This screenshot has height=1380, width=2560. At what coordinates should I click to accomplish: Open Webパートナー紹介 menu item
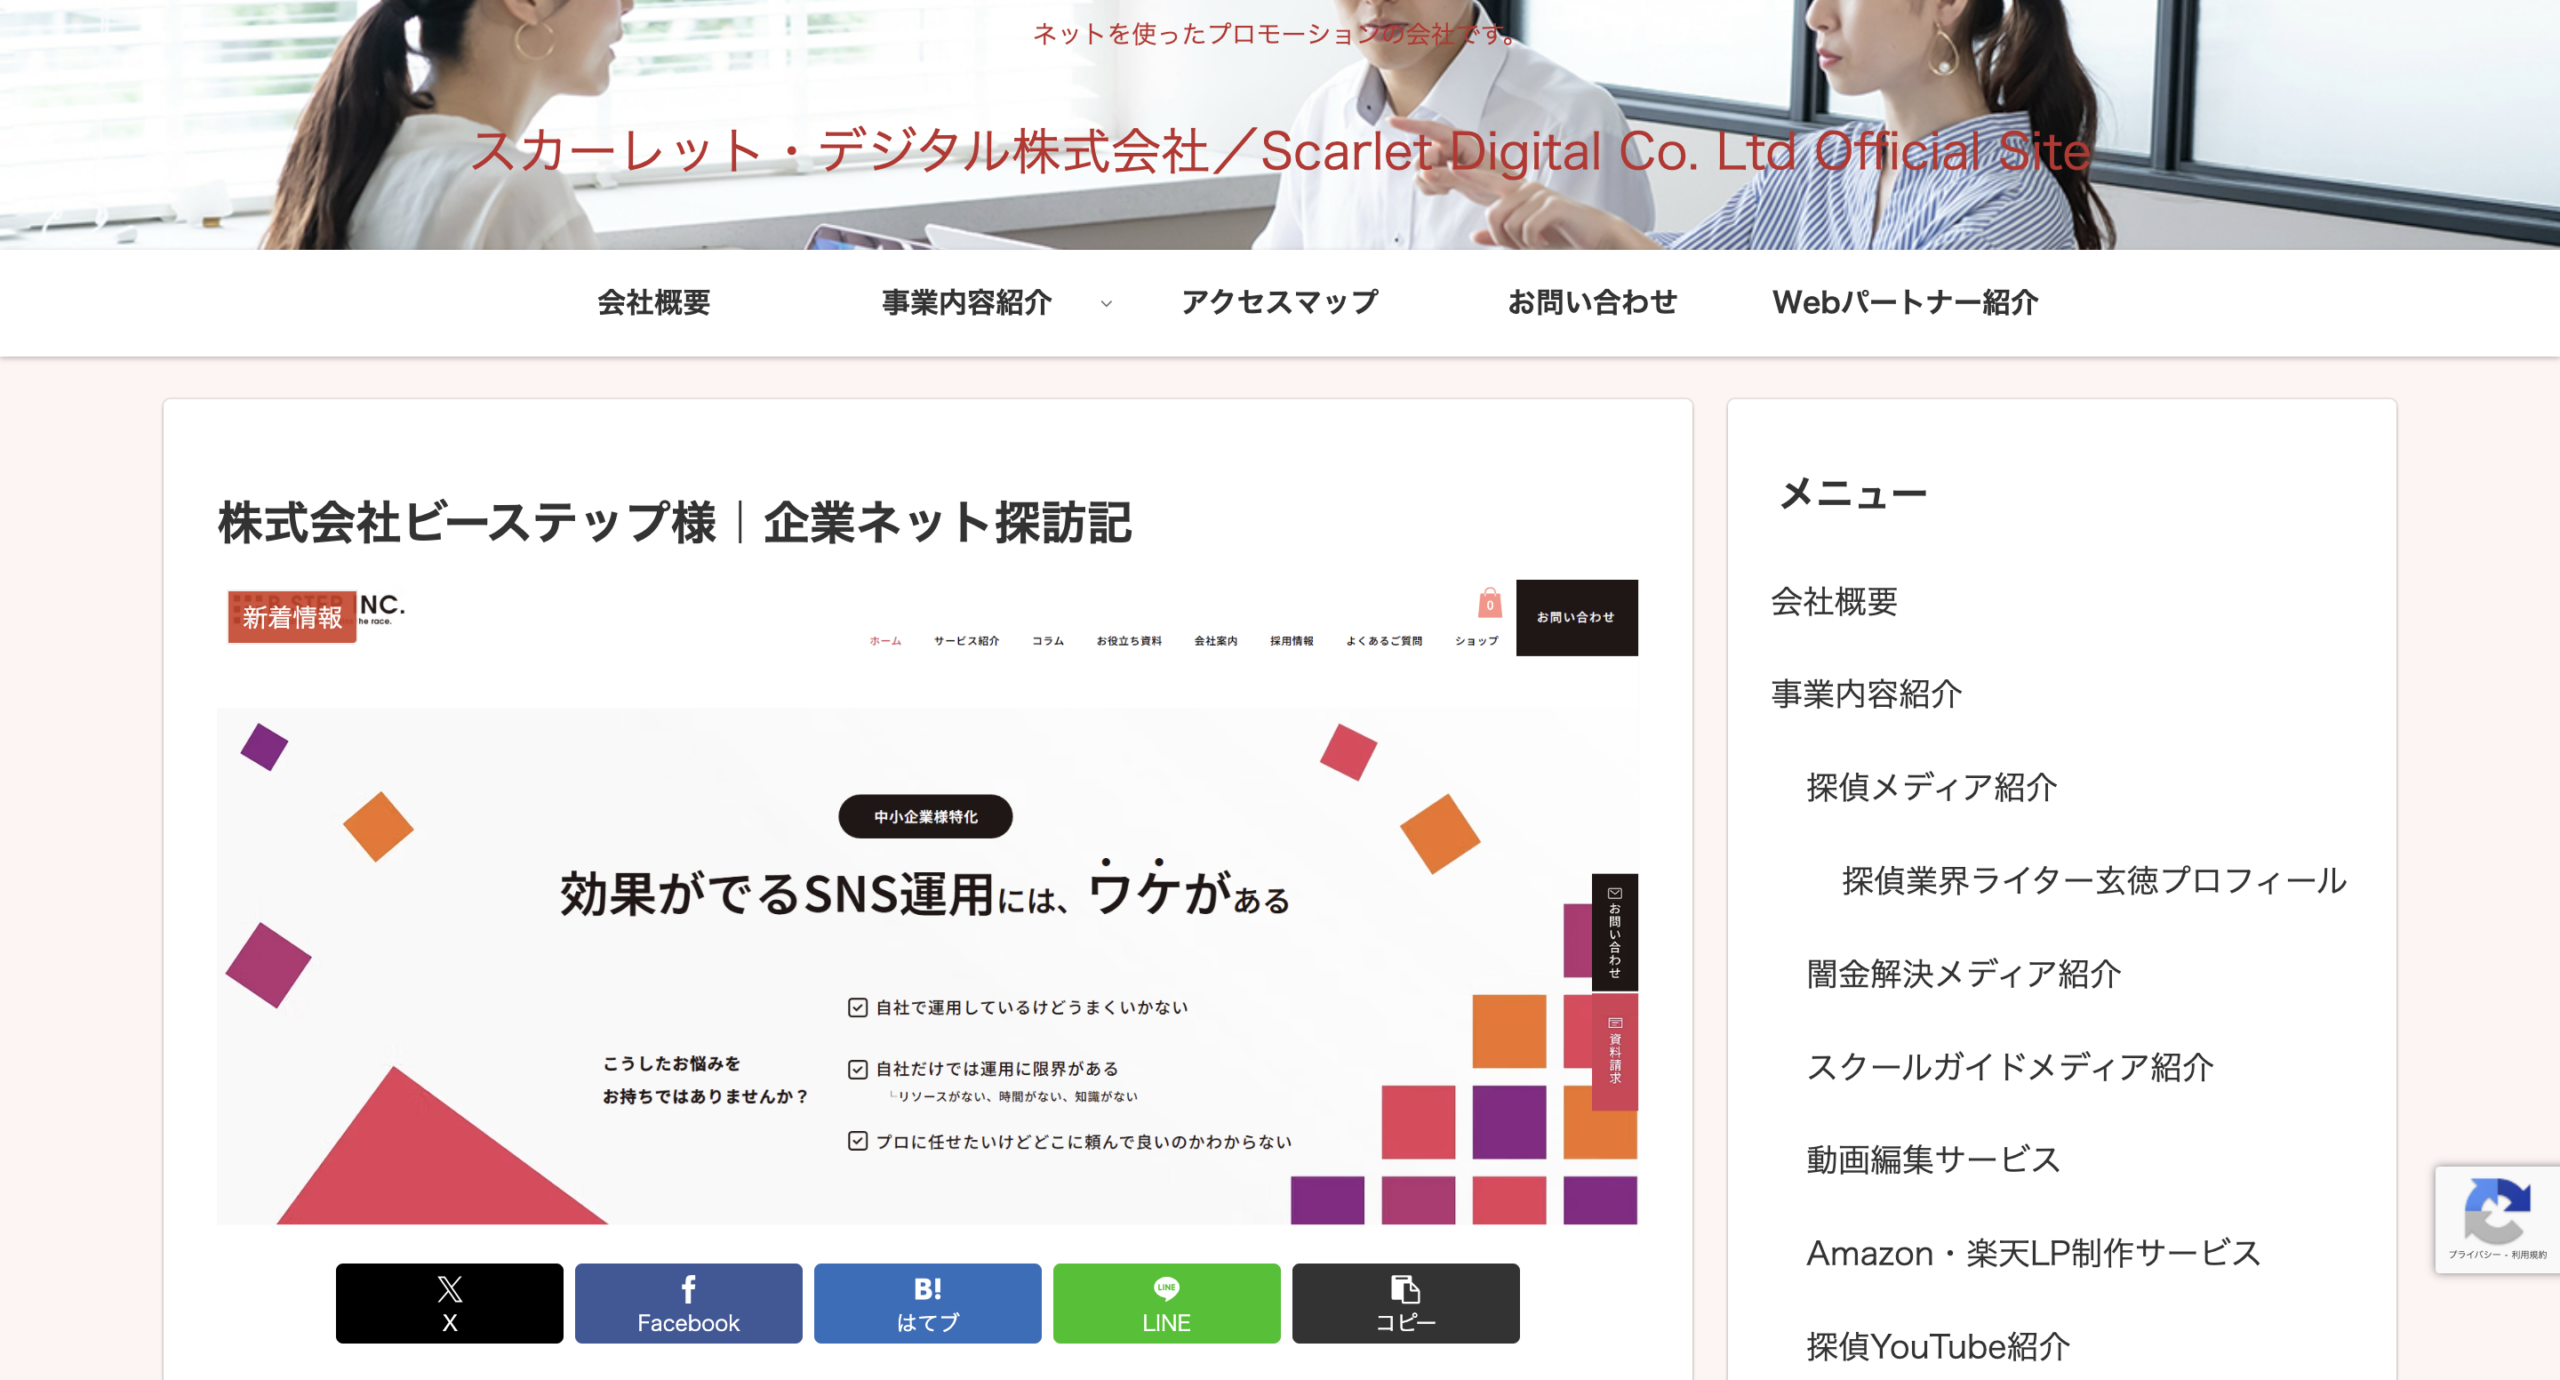click(1905, 302)
